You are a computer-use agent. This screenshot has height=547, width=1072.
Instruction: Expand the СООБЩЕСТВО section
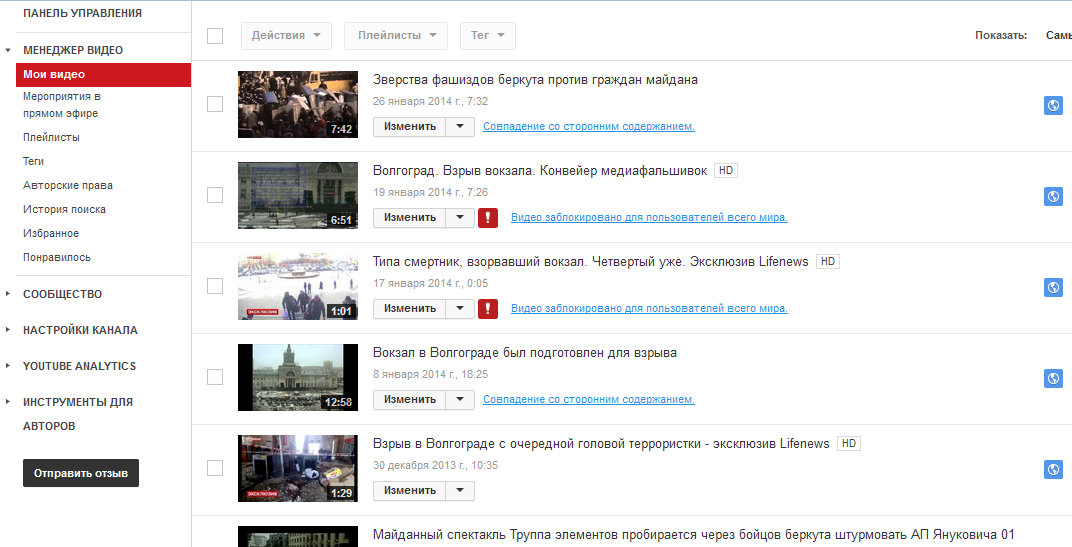[x=8, y=294]
